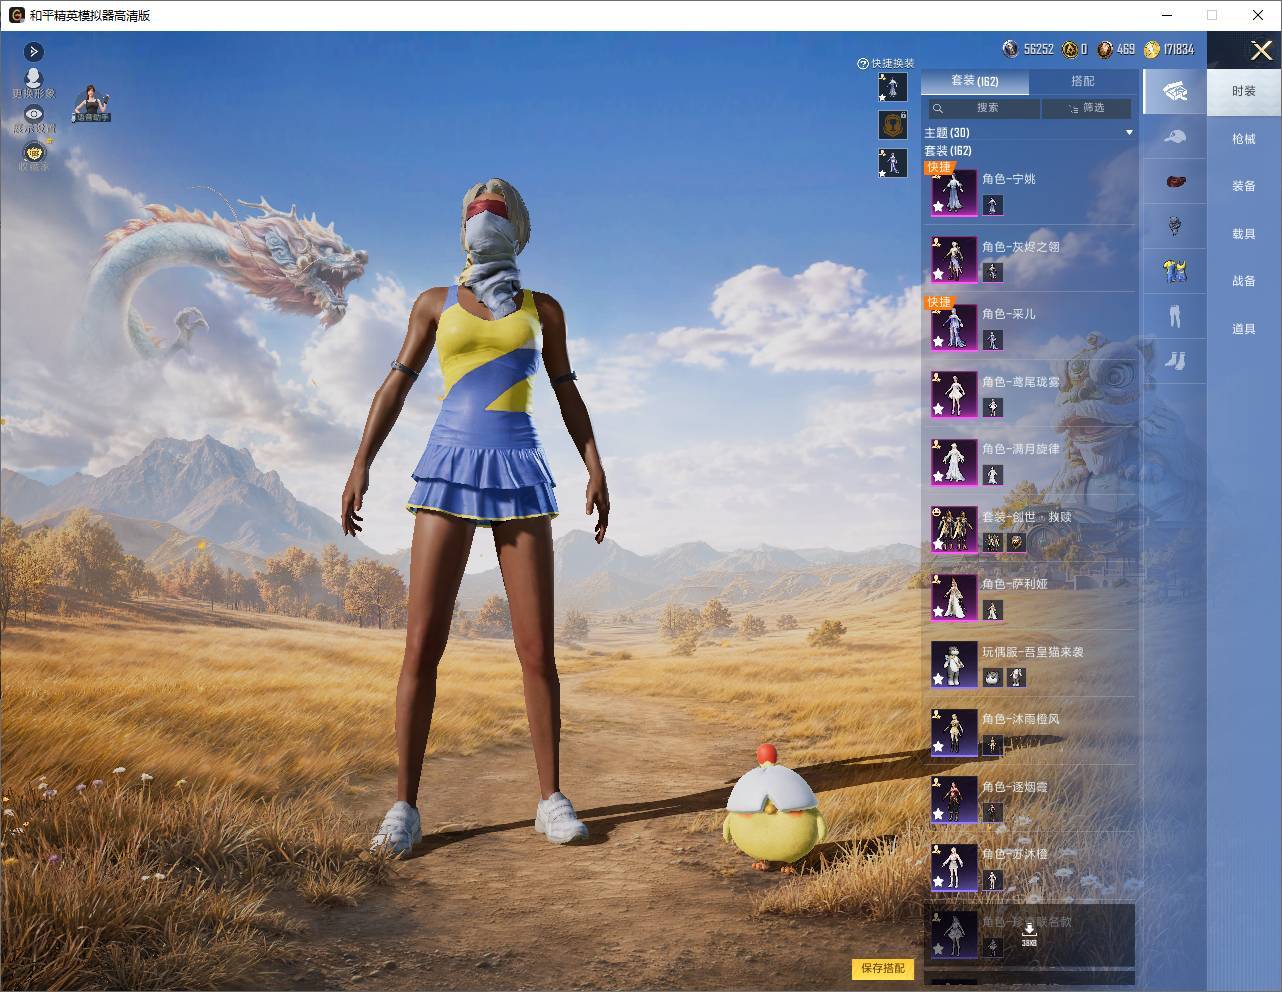Image resolution: width=1282 pixels, height=992 pixels.
Task: Select the 角色-宁姚 outfit thumbnail
Action: pyautogui.click(x=954, y=192)
